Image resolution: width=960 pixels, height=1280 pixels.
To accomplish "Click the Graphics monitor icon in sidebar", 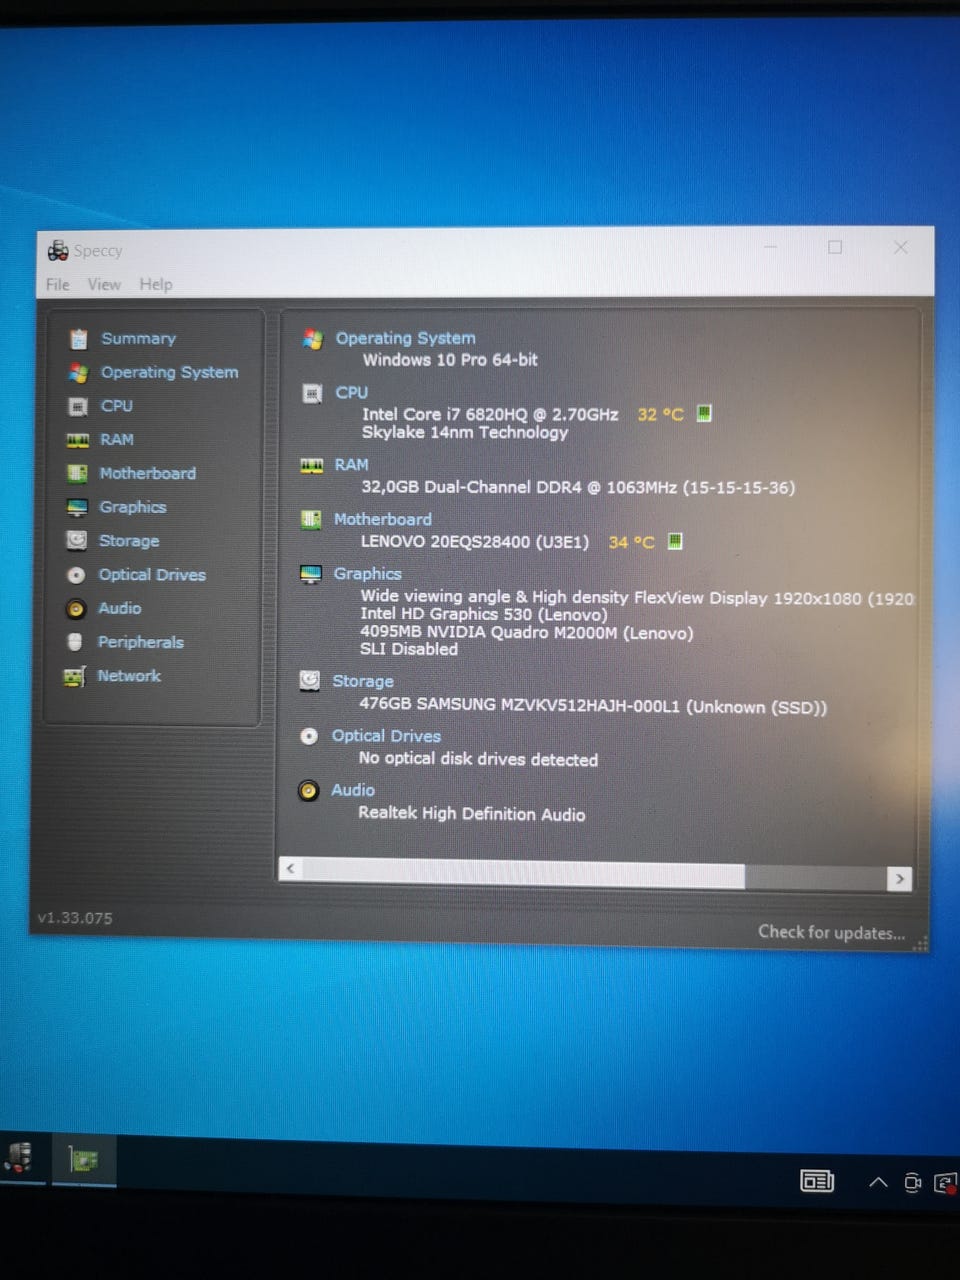I will pyautogui.click(x=77, y=507).
